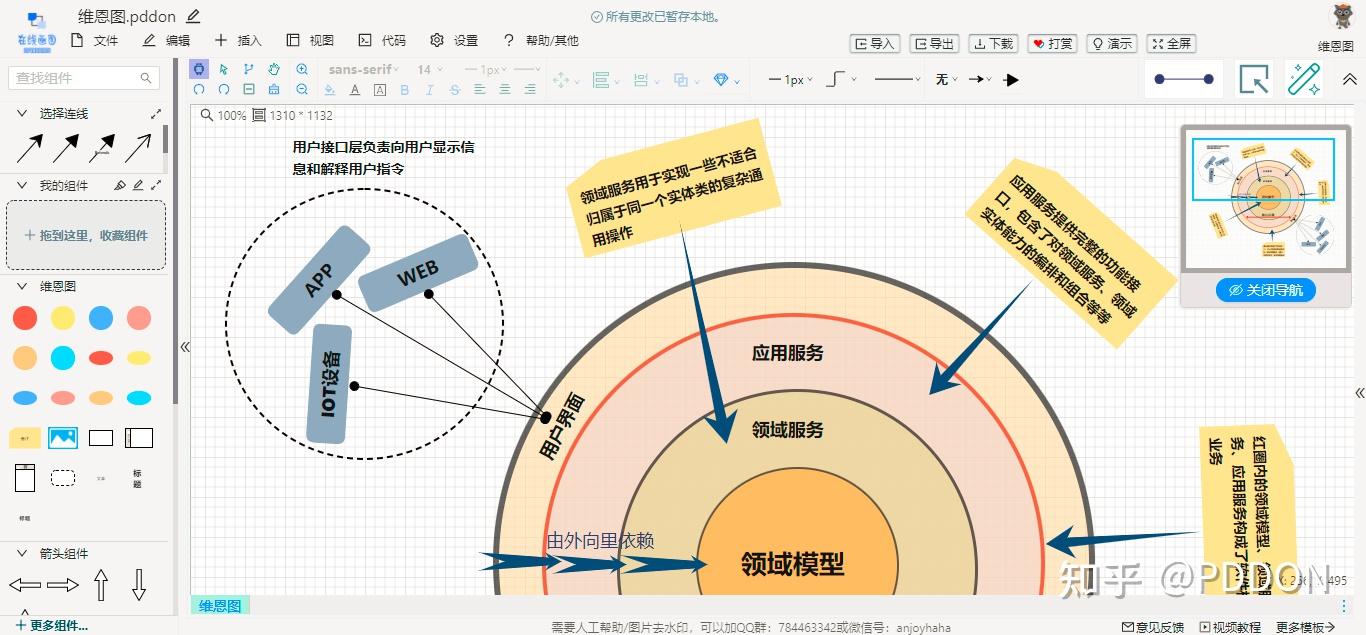Align text to the left

click(480, 89)
